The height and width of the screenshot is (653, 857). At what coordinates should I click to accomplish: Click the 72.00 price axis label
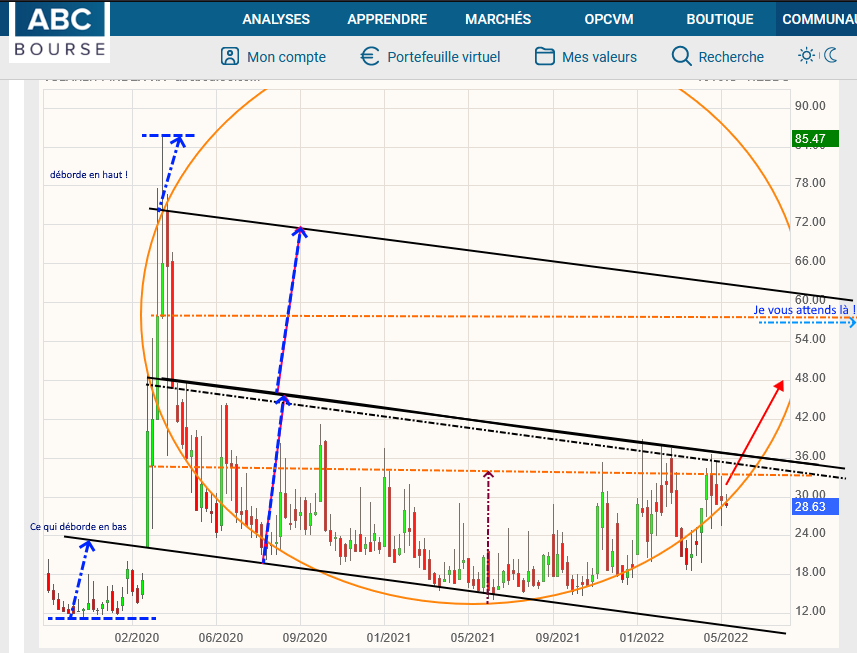810,222
